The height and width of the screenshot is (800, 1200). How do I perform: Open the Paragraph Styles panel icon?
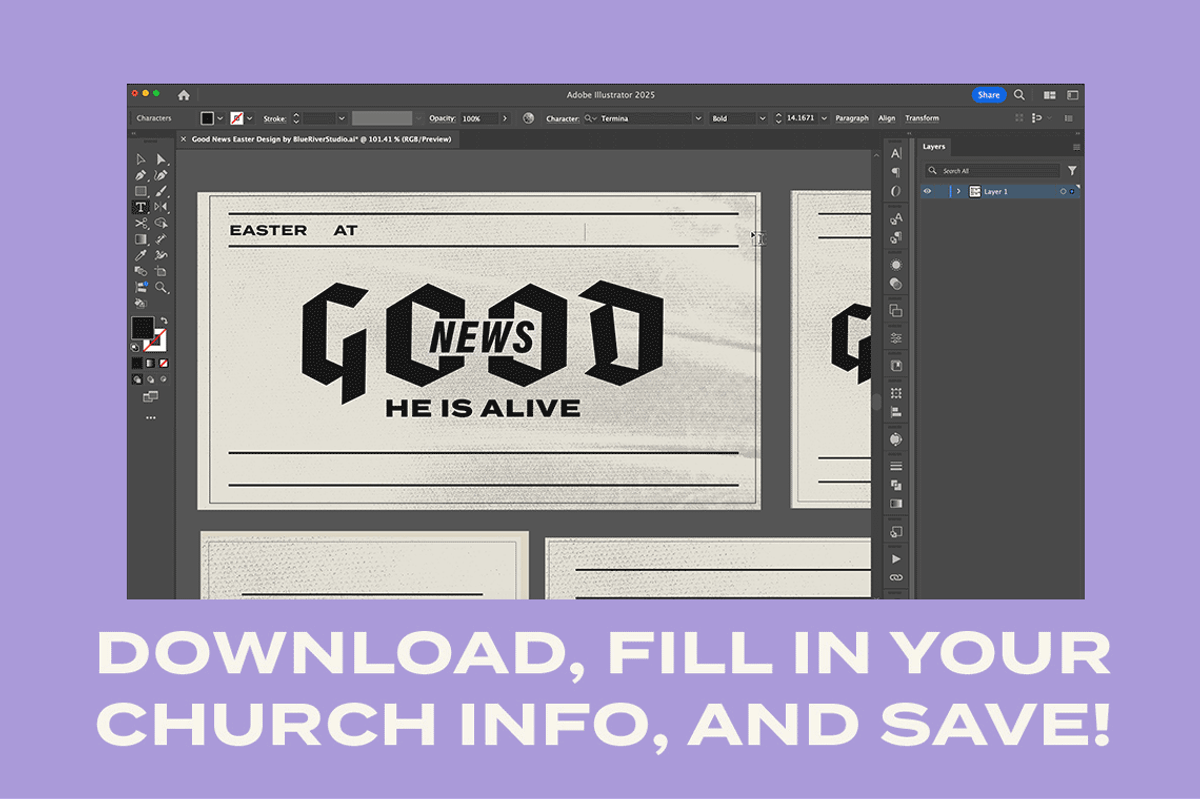click(x=895, y=238)
